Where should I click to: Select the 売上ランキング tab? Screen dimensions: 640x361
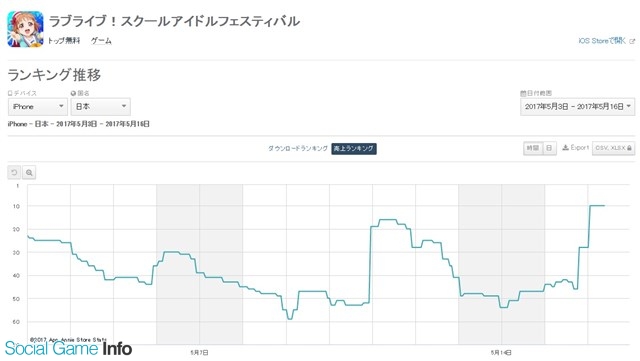(x=354, y=148)
